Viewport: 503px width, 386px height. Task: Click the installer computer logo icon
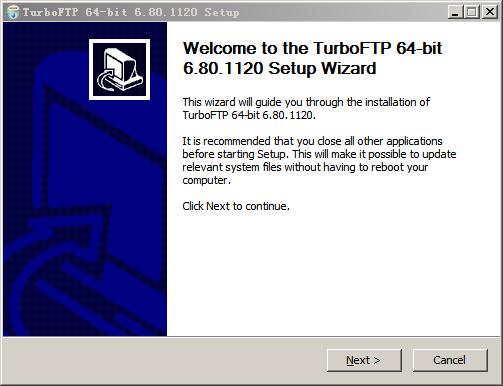[119, 69]
